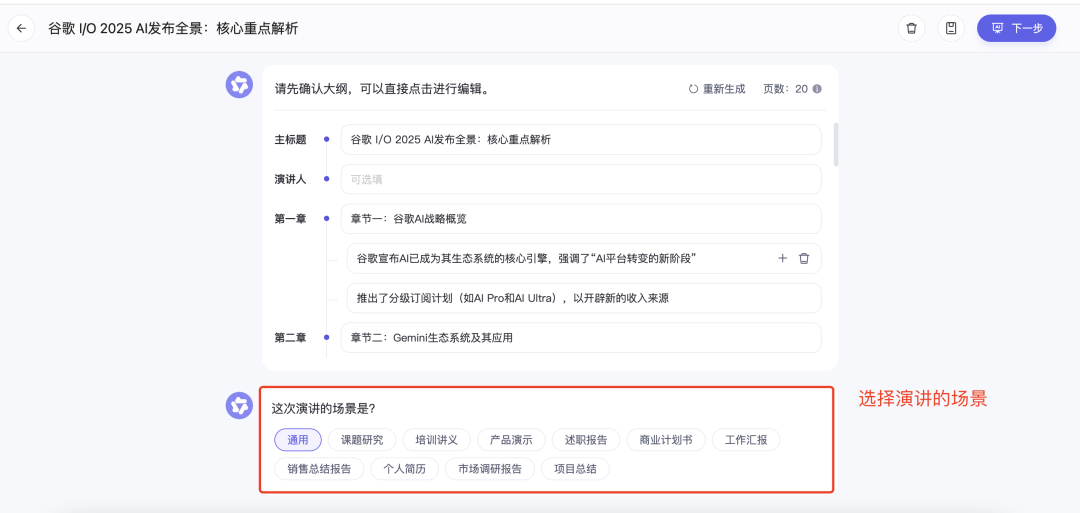Select the 述职报告 scenario chip

point(586,439)
